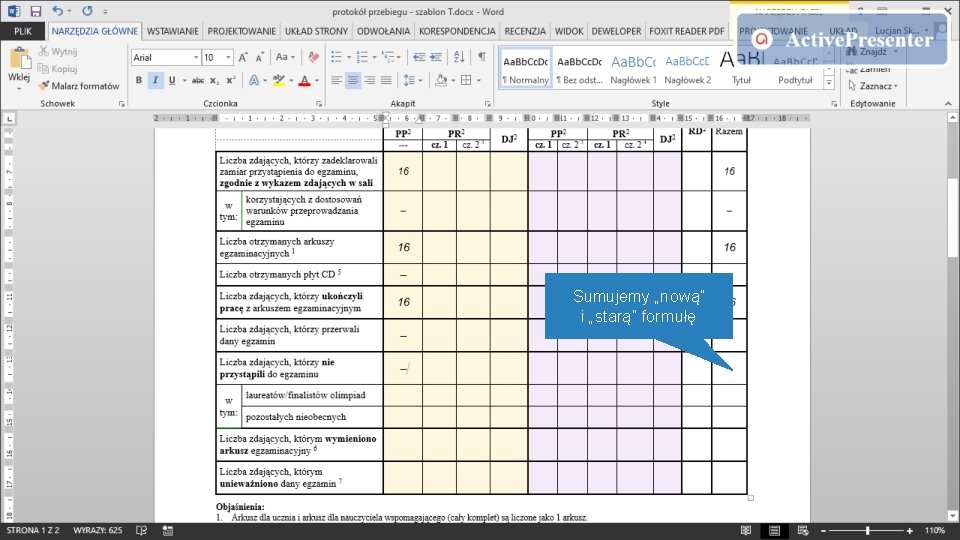960x540 pixels.
Task: Increase font size with the large A icon
Action: [x=243, y=57]
